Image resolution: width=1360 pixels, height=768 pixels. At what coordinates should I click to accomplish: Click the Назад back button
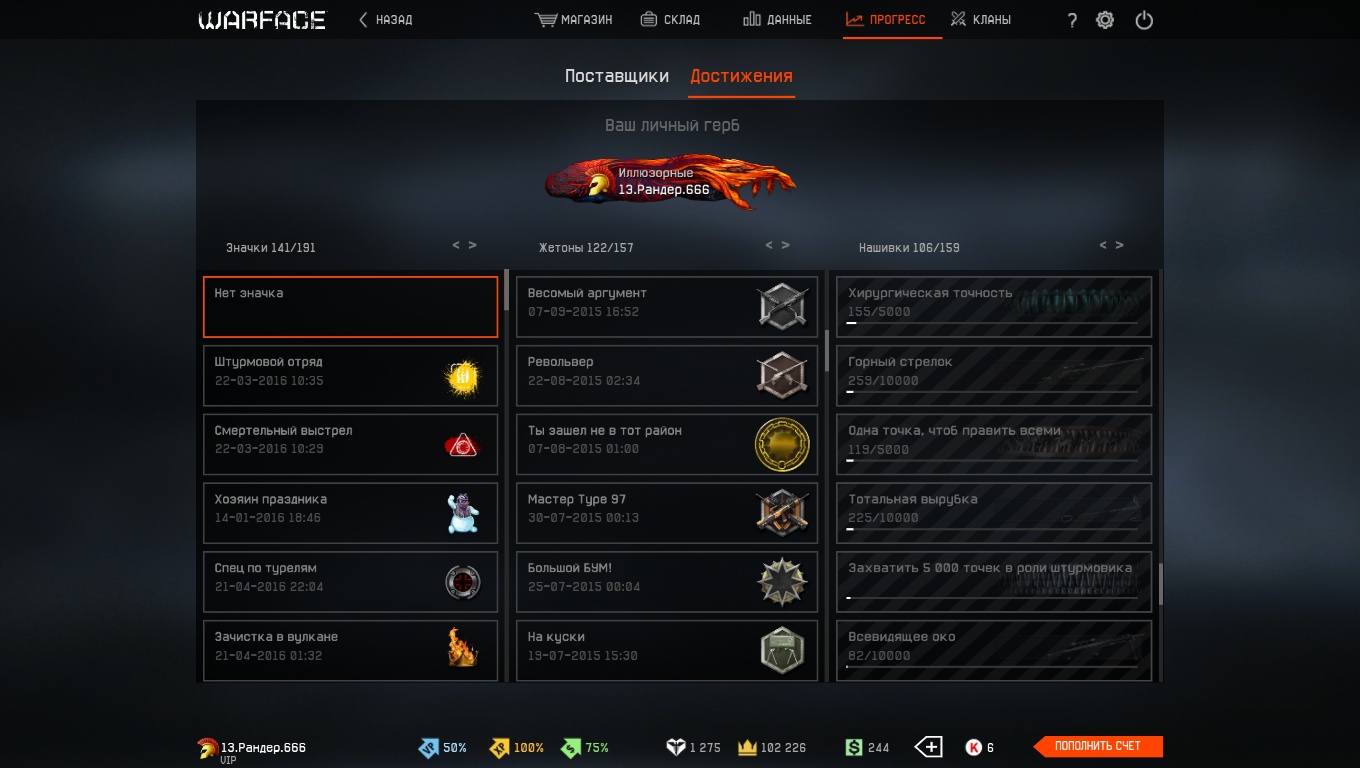[x=386, y=20]
